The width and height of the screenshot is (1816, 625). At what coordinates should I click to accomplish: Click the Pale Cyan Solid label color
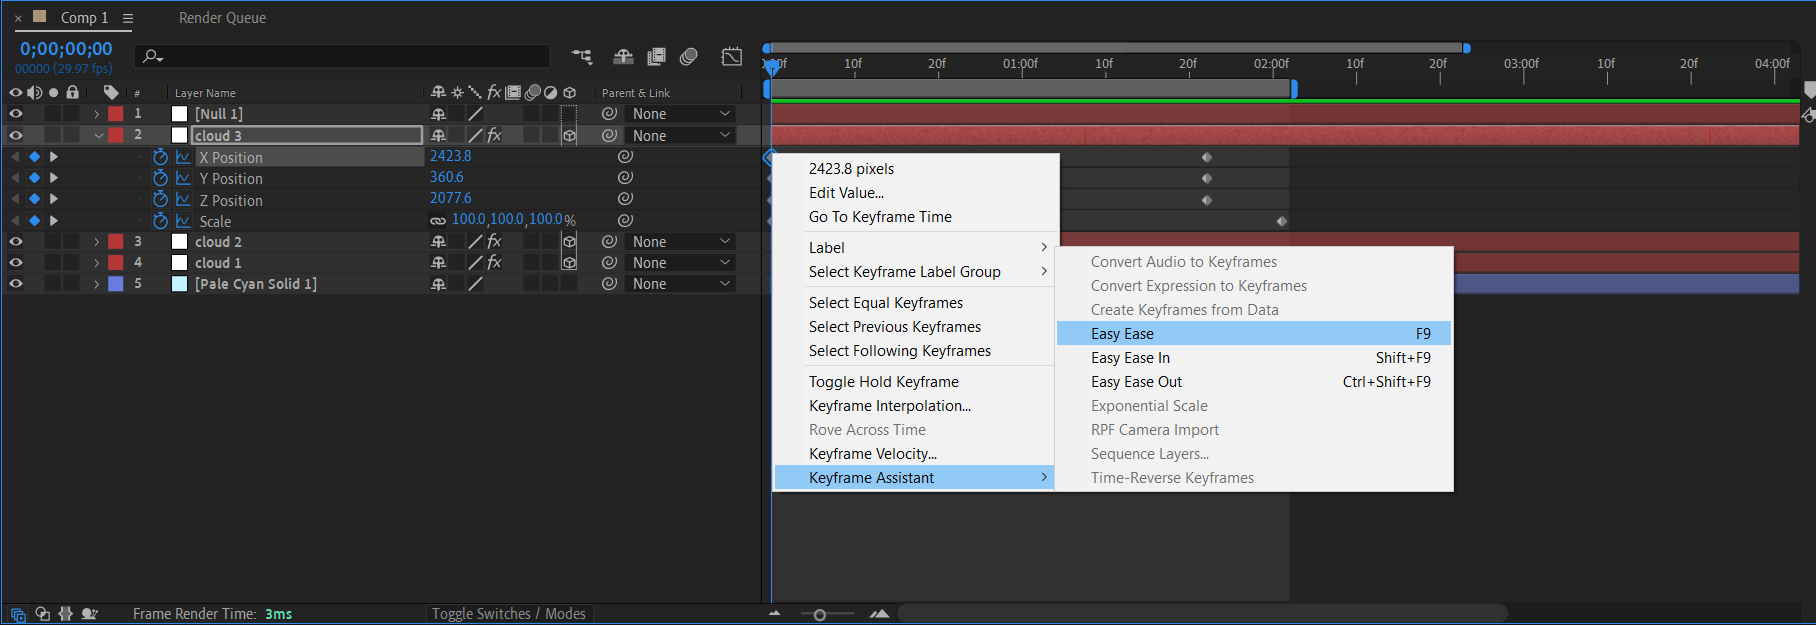tap(116, 284)
